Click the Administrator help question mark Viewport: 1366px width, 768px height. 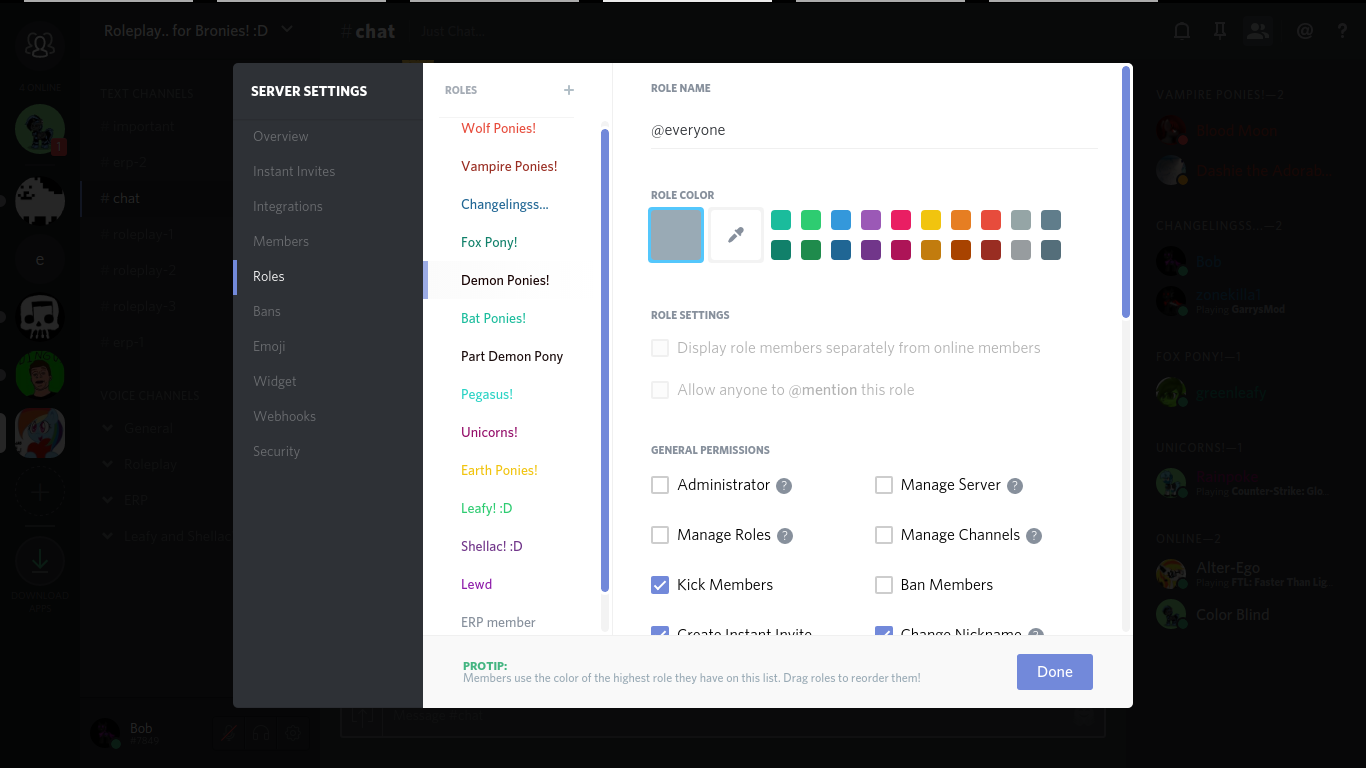784,486
